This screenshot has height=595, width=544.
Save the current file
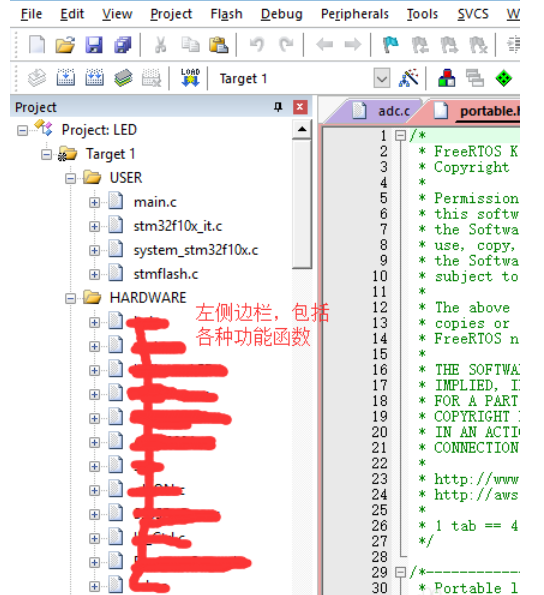[x=94, y=44]
